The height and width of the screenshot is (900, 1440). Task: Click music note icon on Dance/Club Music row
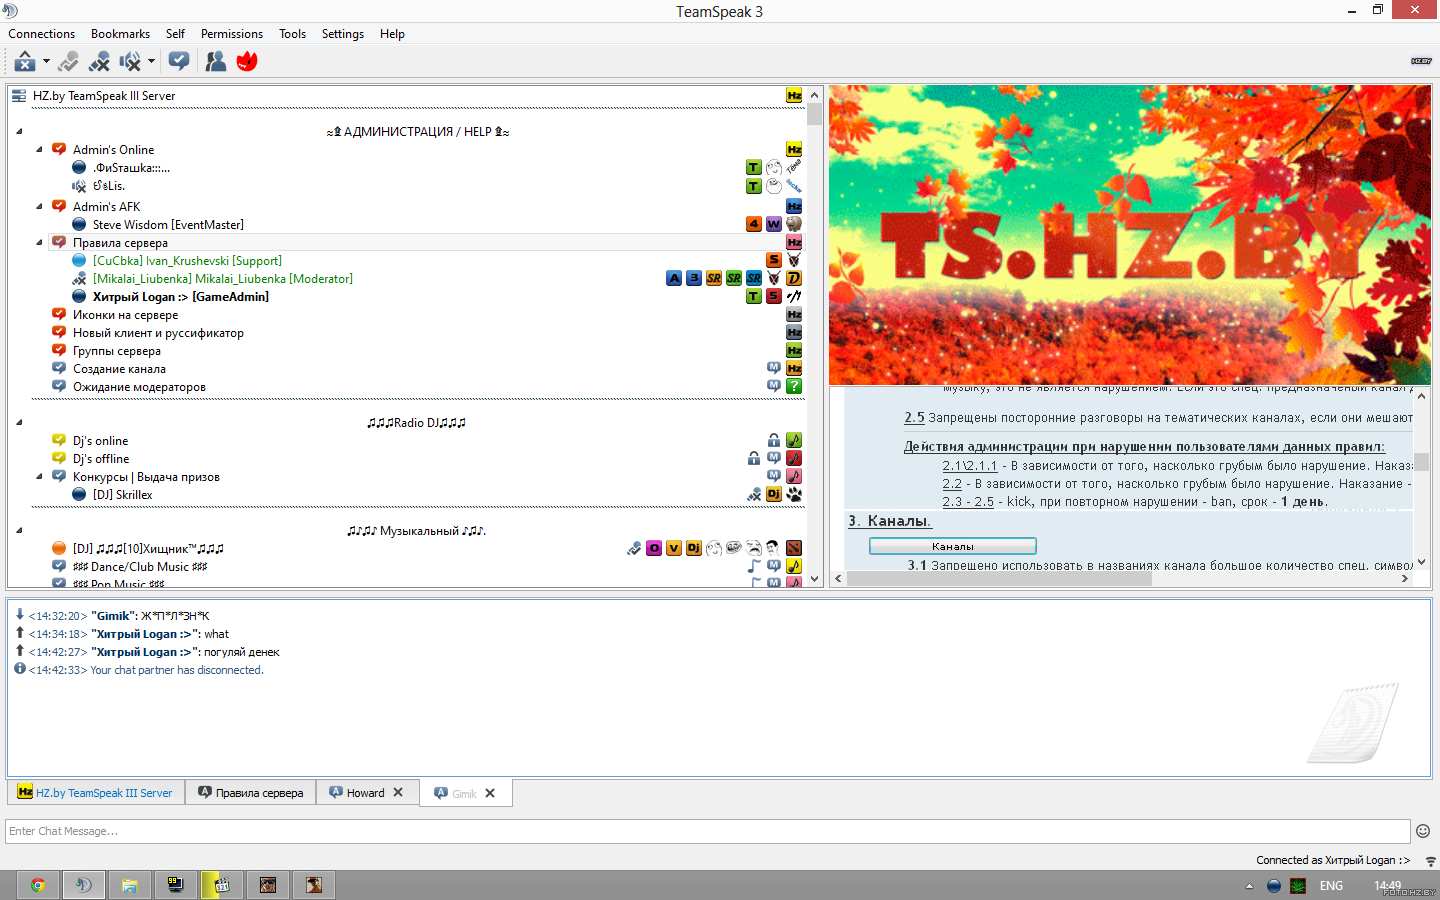[x=754, y=567]
